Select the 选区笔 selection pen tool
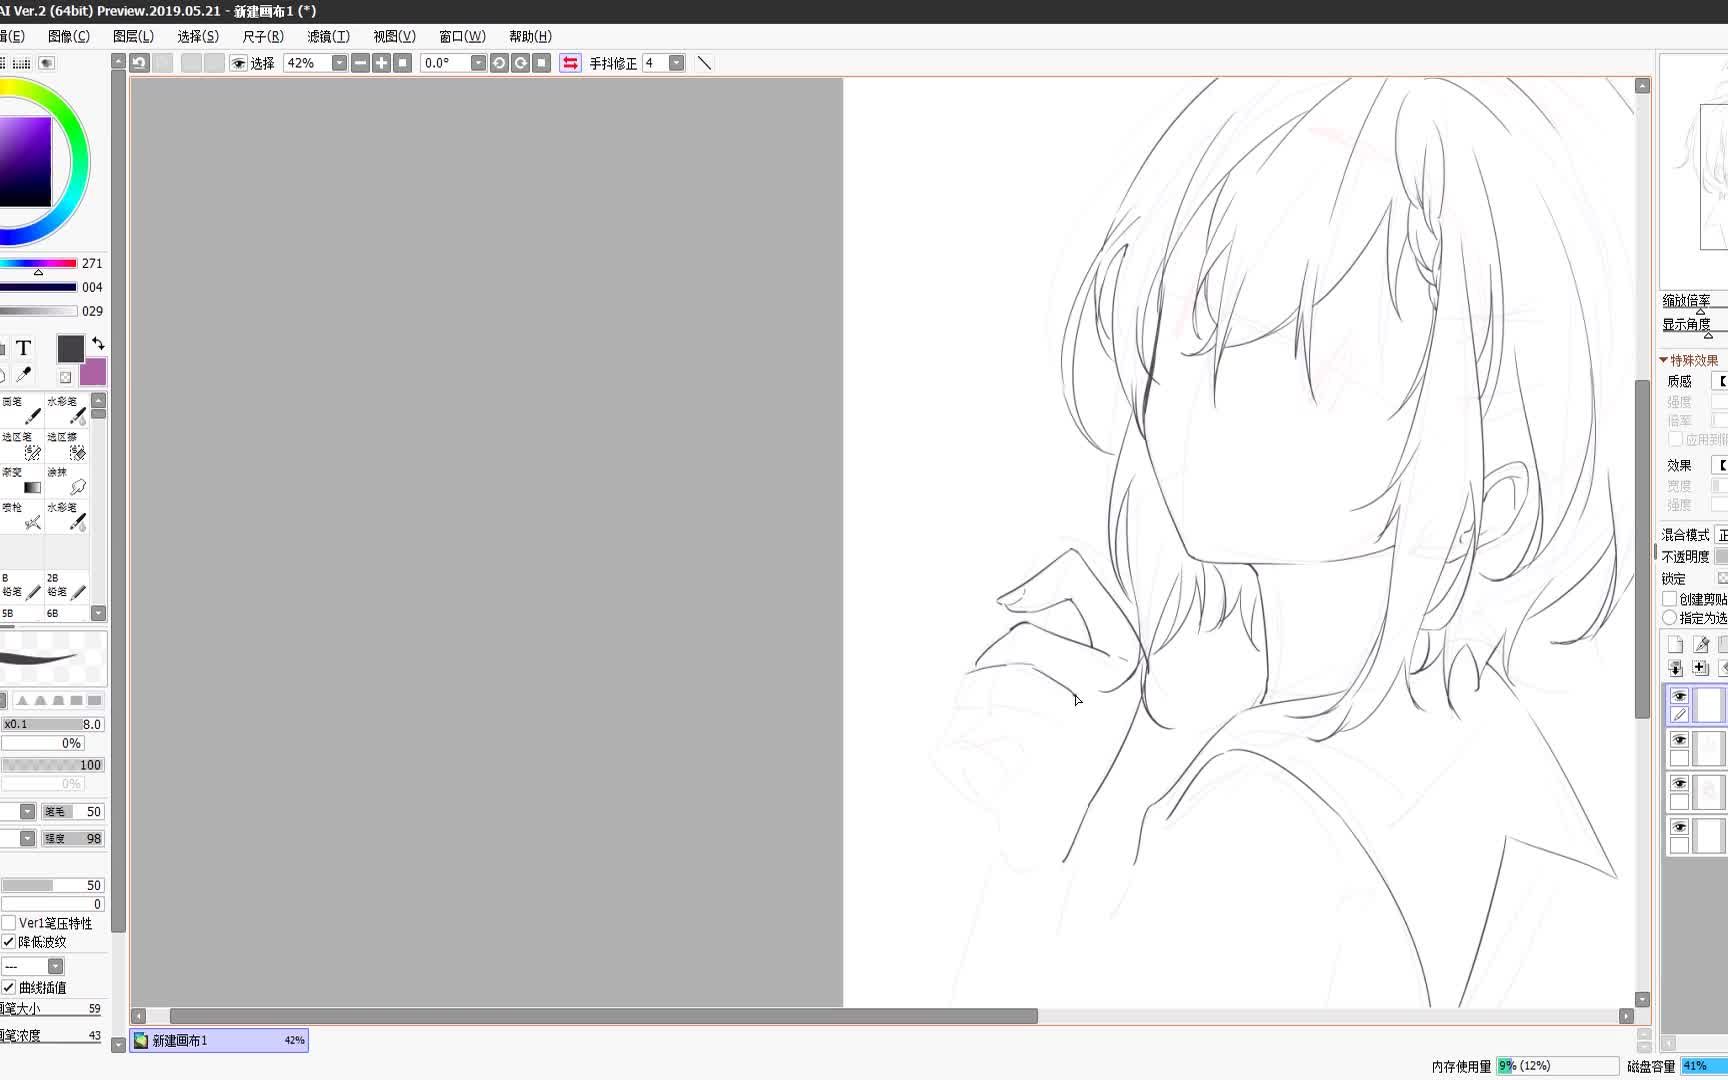This screenshot has width=1728, height=1080. (x=21, y=446)
